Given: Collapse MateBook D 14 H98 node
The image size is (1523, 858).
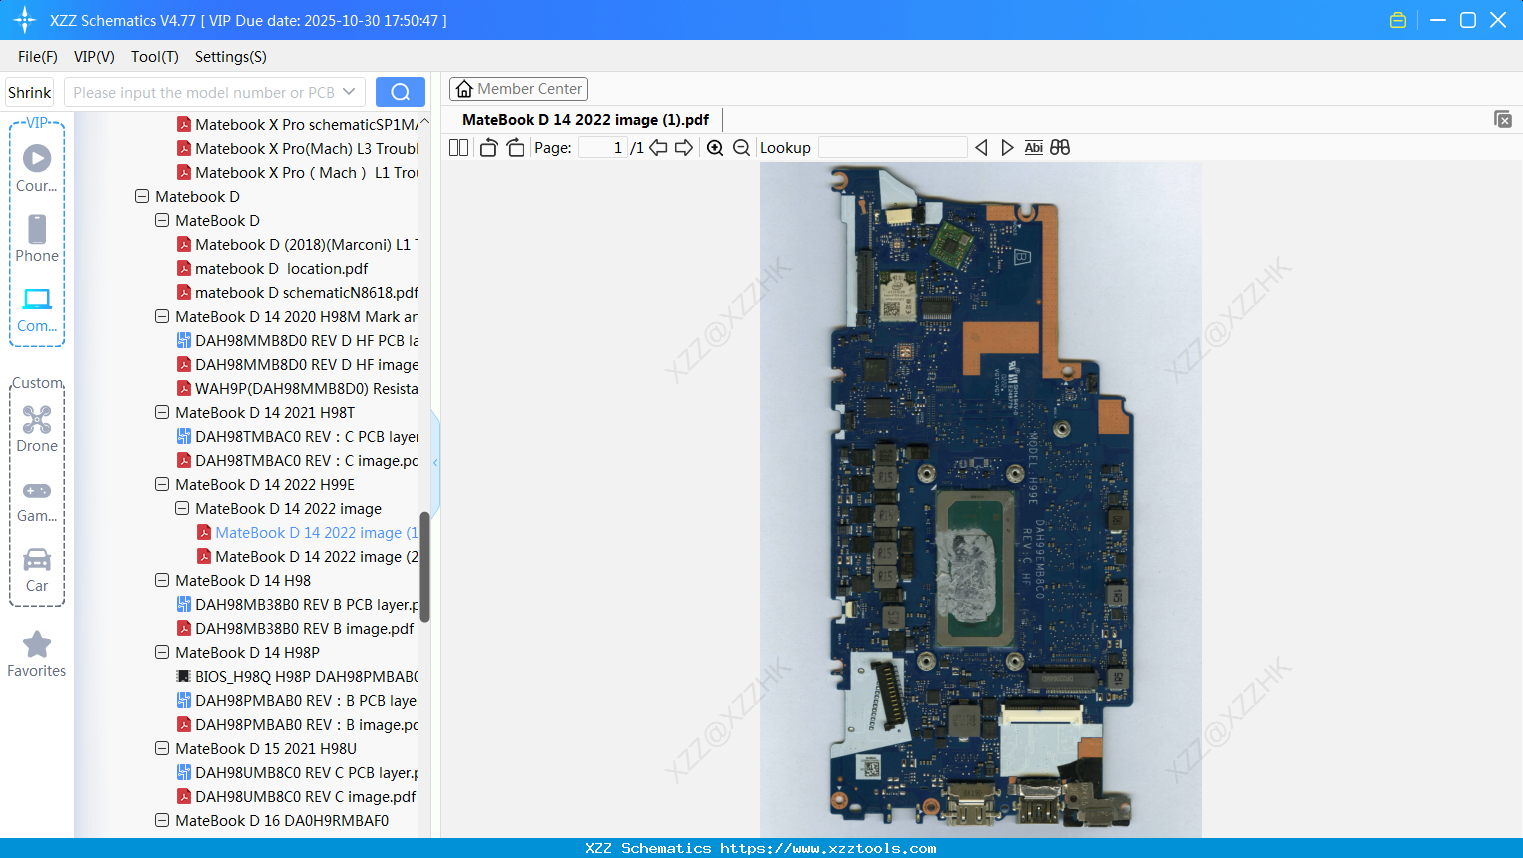Looking at the screenshot, I should [x=162, y=580].
